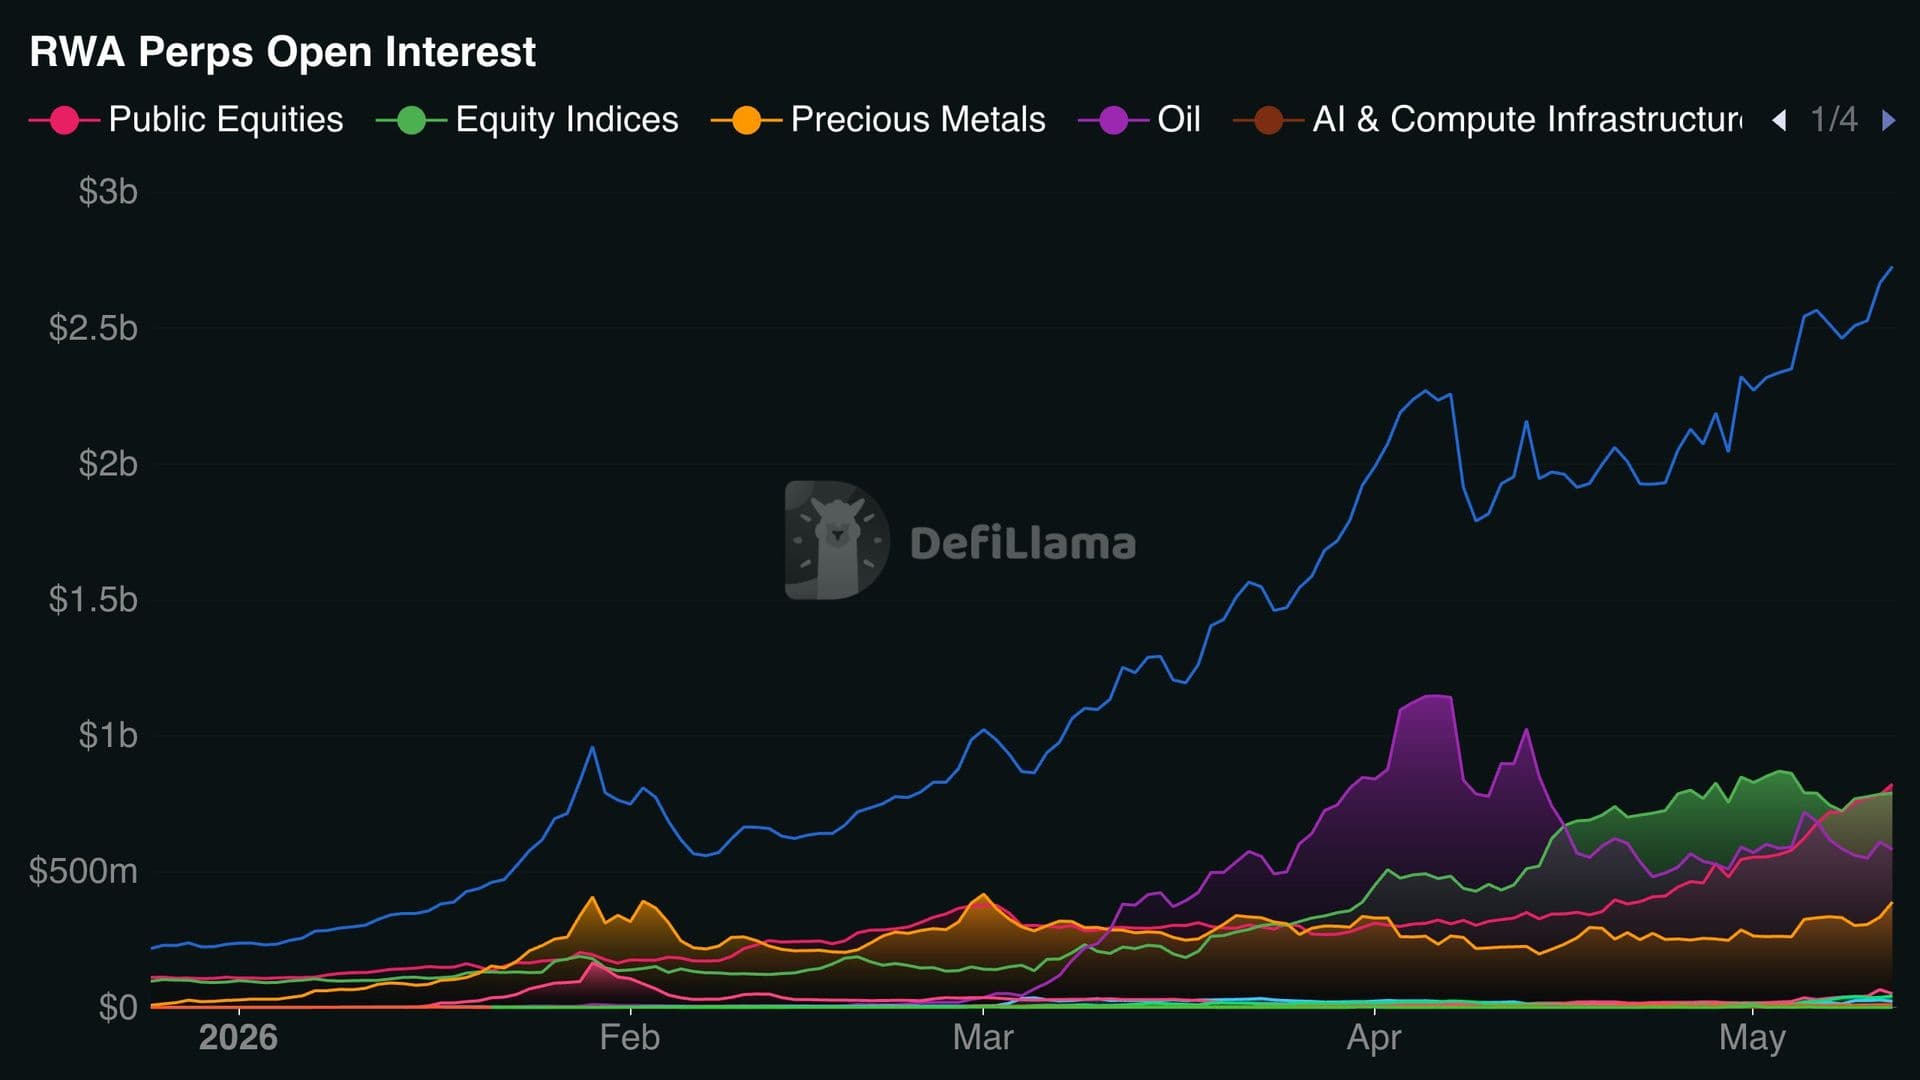Click the Feb label on time axis
Image resolution: width=1920 pixels, height=1080 pixels.
pyautogui.click(x=630, y=1037)
